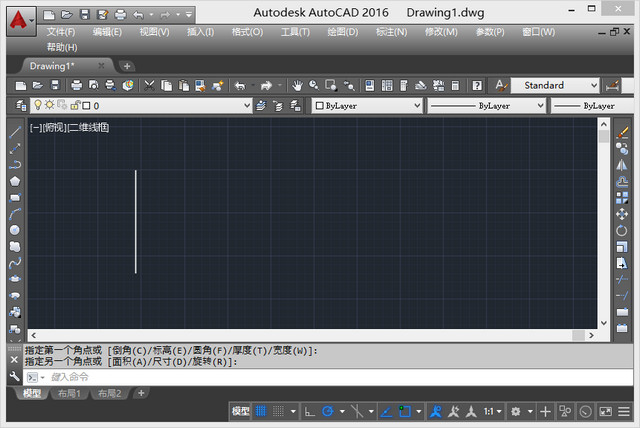Viewport: 640px width, 428px height.
Task: Click the Zoom Realtime magnifier icon
Action: coord(314,85)
